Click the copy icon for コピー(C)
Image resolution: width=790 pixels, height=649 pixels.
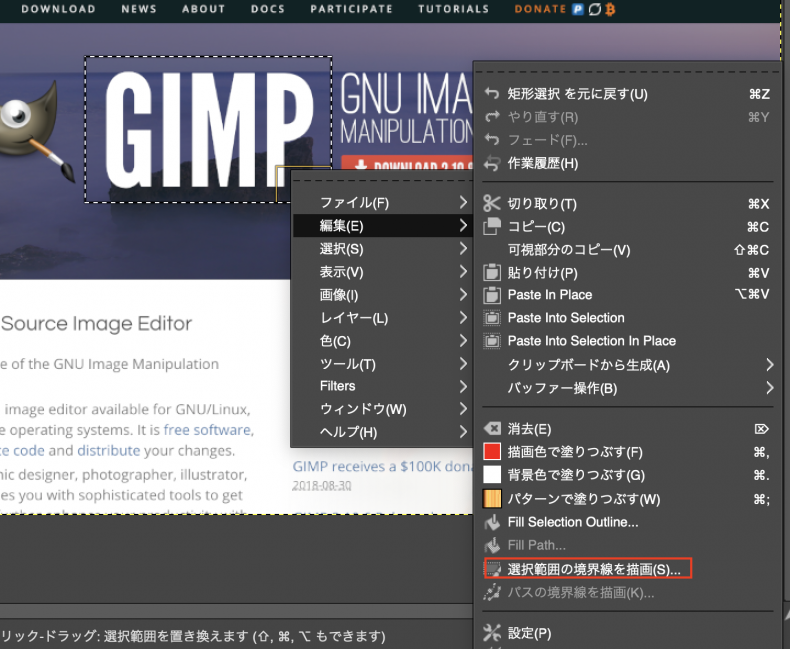coord(492,226)
